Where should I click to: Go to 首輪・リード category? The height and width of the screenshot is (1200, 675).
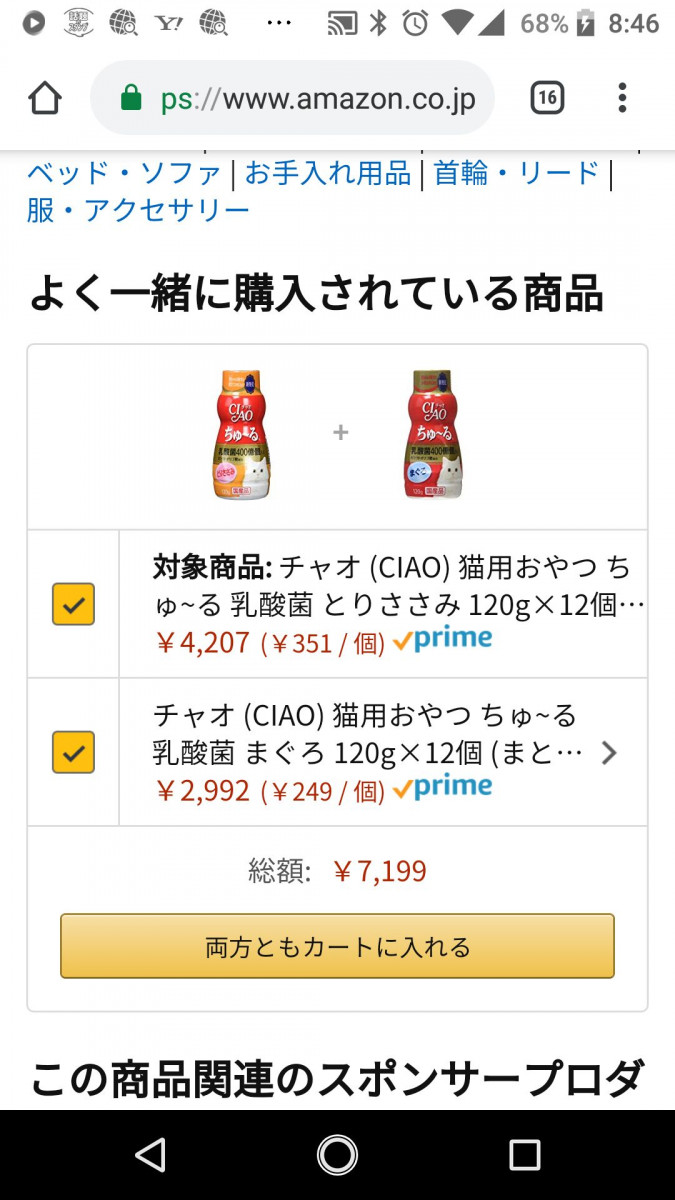tap(516, 173)
